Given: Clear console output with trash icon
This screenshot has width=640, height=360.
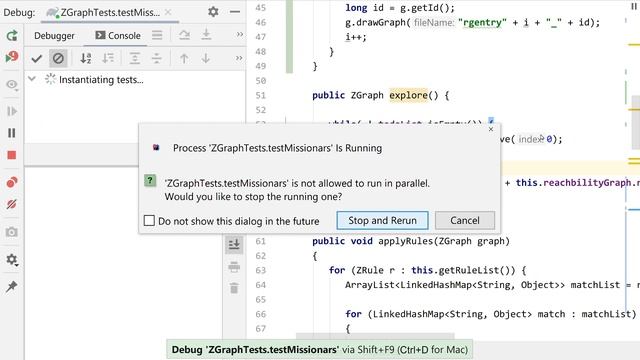Looking at the screenshot, I should point(234,288).
